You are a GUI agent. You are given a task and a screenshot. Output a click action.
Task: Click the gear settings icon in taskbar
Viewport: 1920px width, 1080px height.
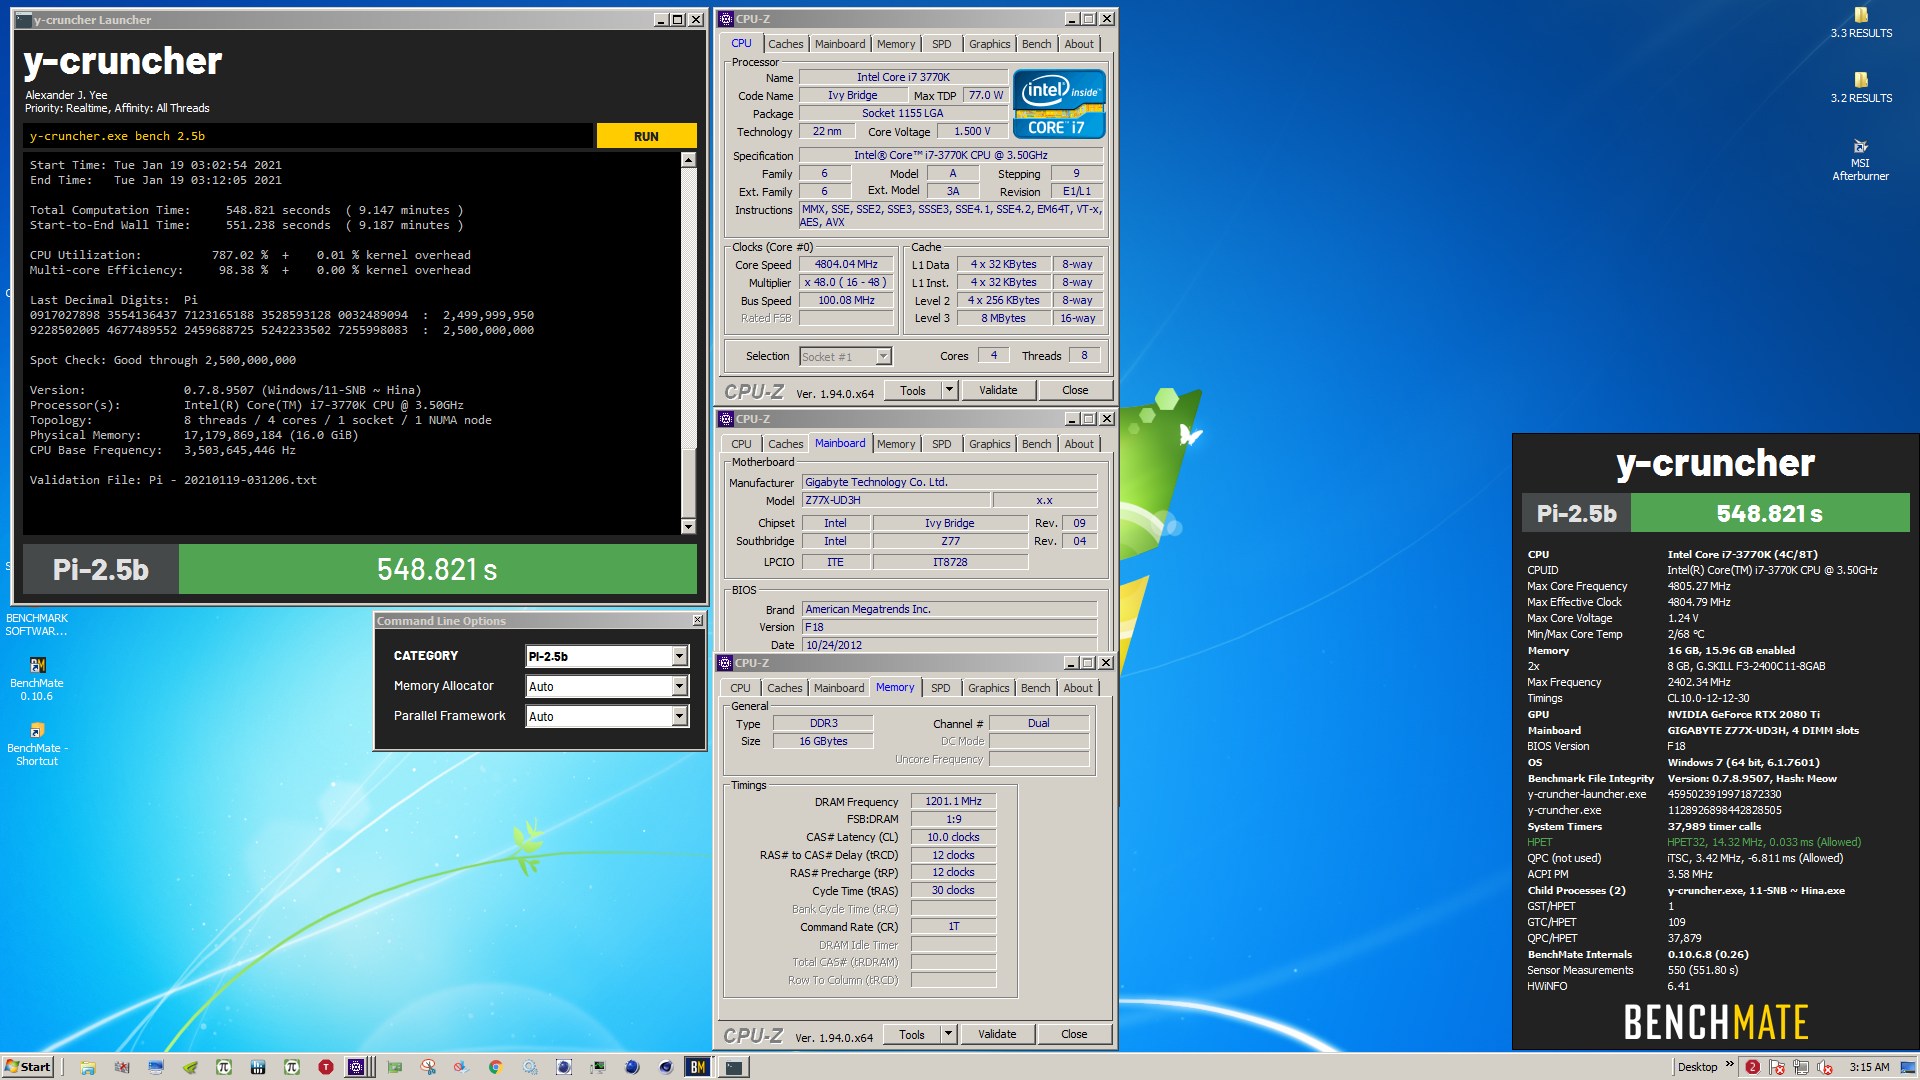[x=530, y=1067]
